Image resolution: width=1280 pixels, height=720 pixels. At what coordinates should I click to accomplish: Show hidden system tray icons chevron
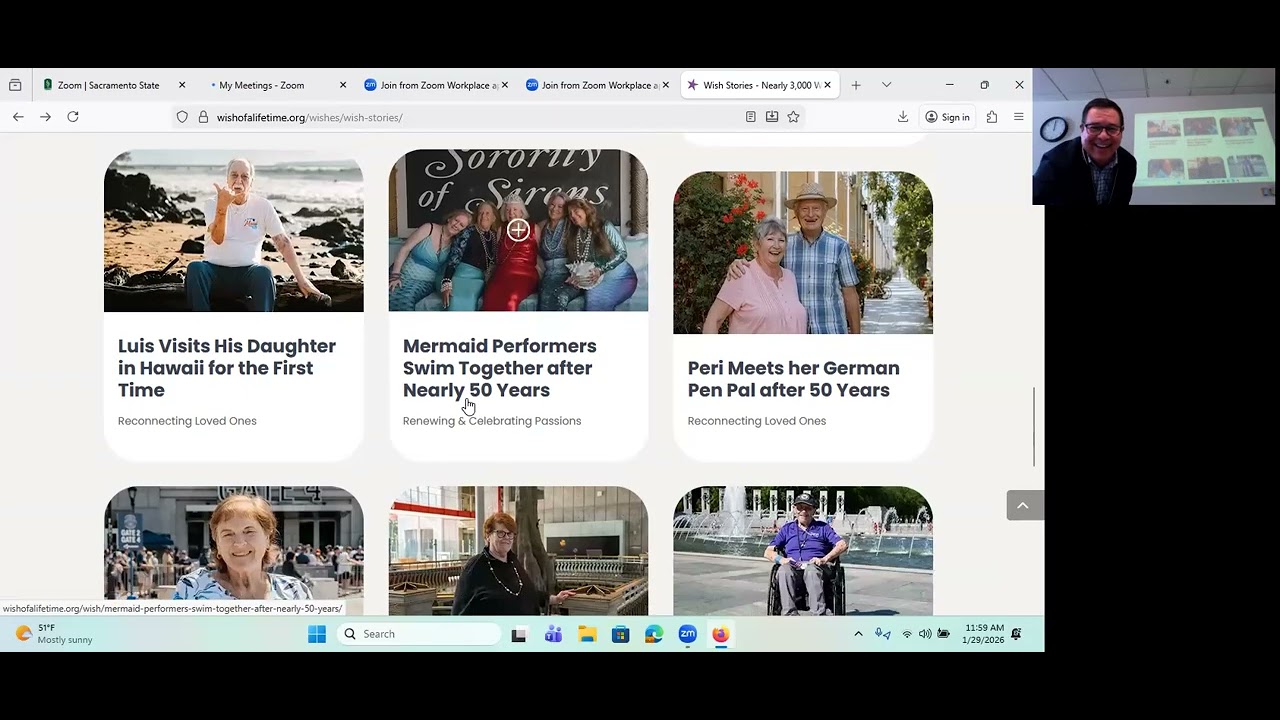pyautogui.click(x=858, y=634)
